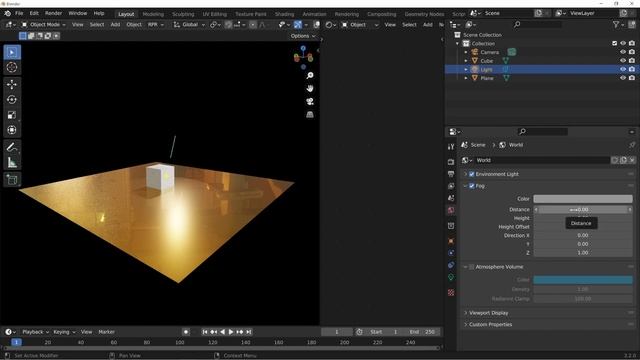Click the outliner filter funnel icon
Screen dimensions: 640x360
[616, 25]
